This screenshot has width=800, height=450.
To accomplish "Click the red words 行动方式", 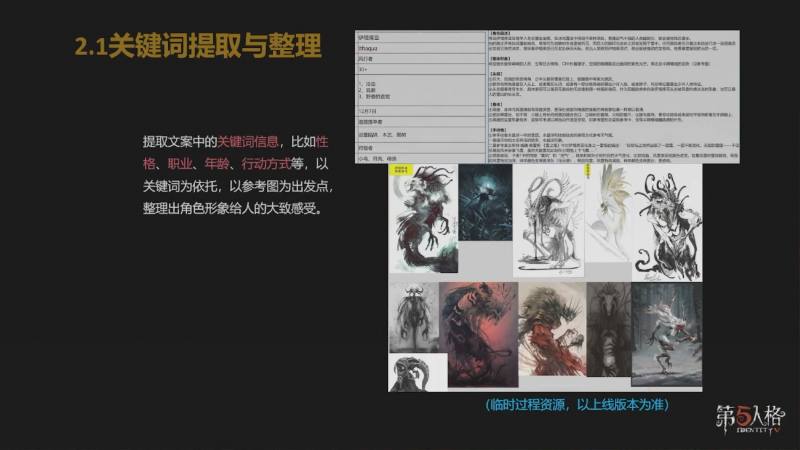I will pos(266,164).
